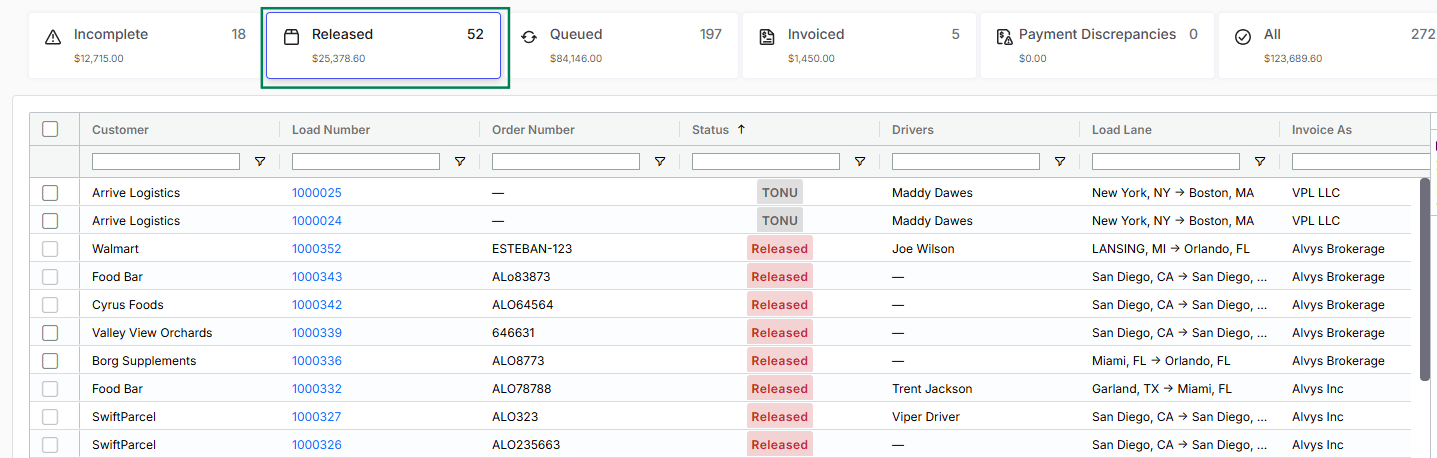This screenshot has width=1437, height=458.
Task: Click the Released calendar icon
Action: tap(291, 37)
